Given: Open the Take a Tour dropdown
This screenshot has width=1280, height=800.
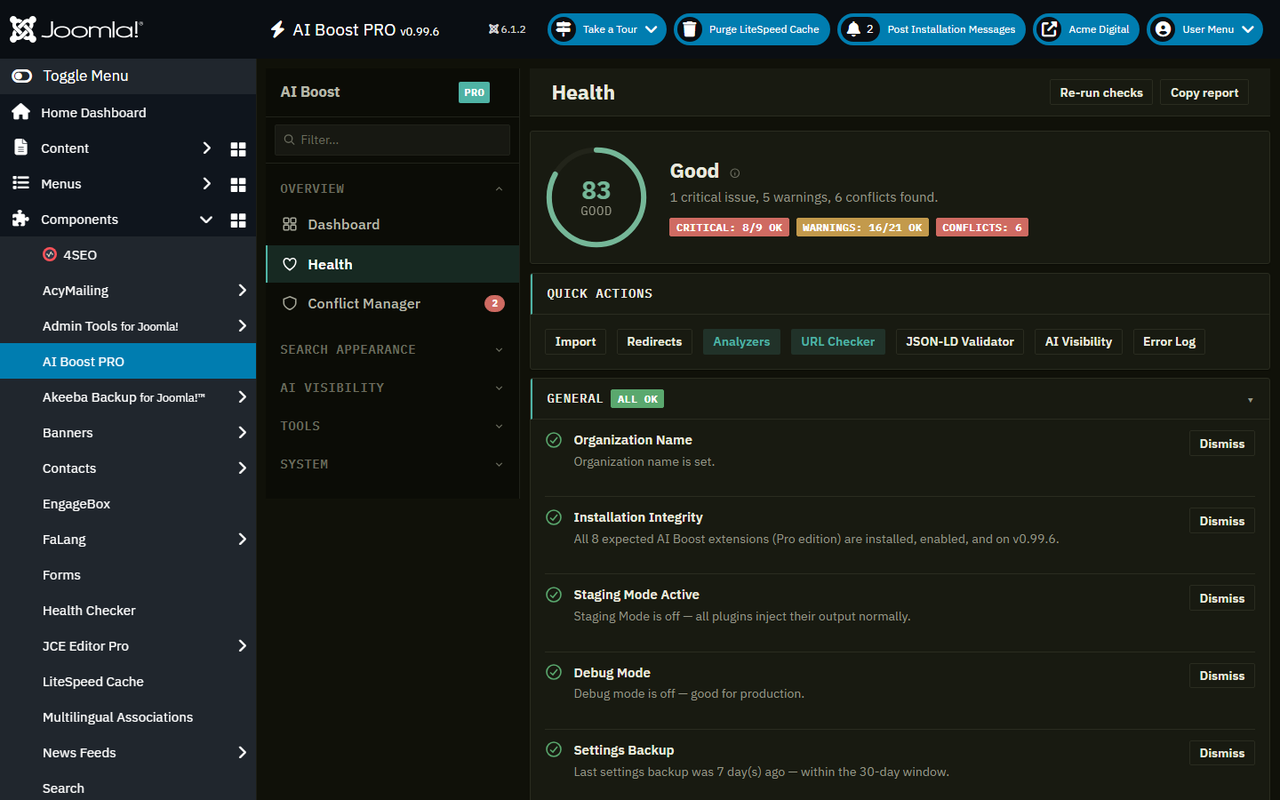Looking at the screenshot, I should [606, 30].
